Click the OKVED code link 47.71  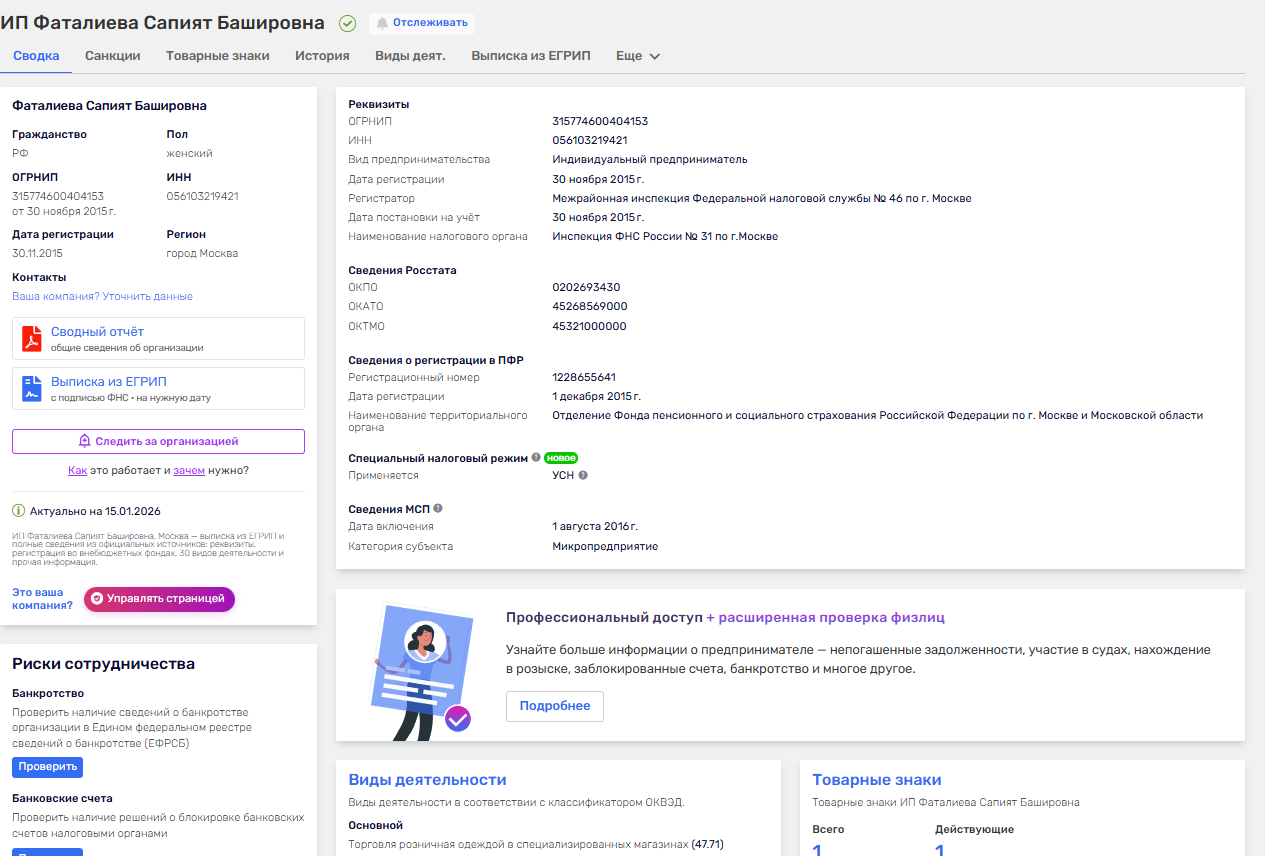tap(707, 844)
